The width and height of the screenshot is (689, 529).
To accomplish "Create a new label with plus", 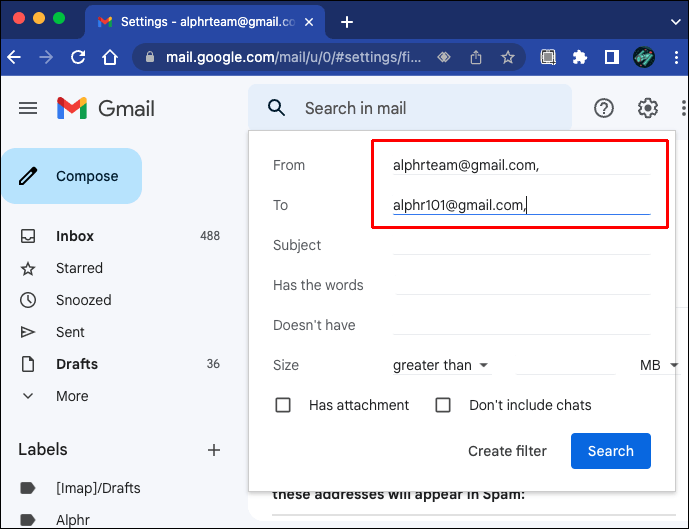I will [214, 450].
